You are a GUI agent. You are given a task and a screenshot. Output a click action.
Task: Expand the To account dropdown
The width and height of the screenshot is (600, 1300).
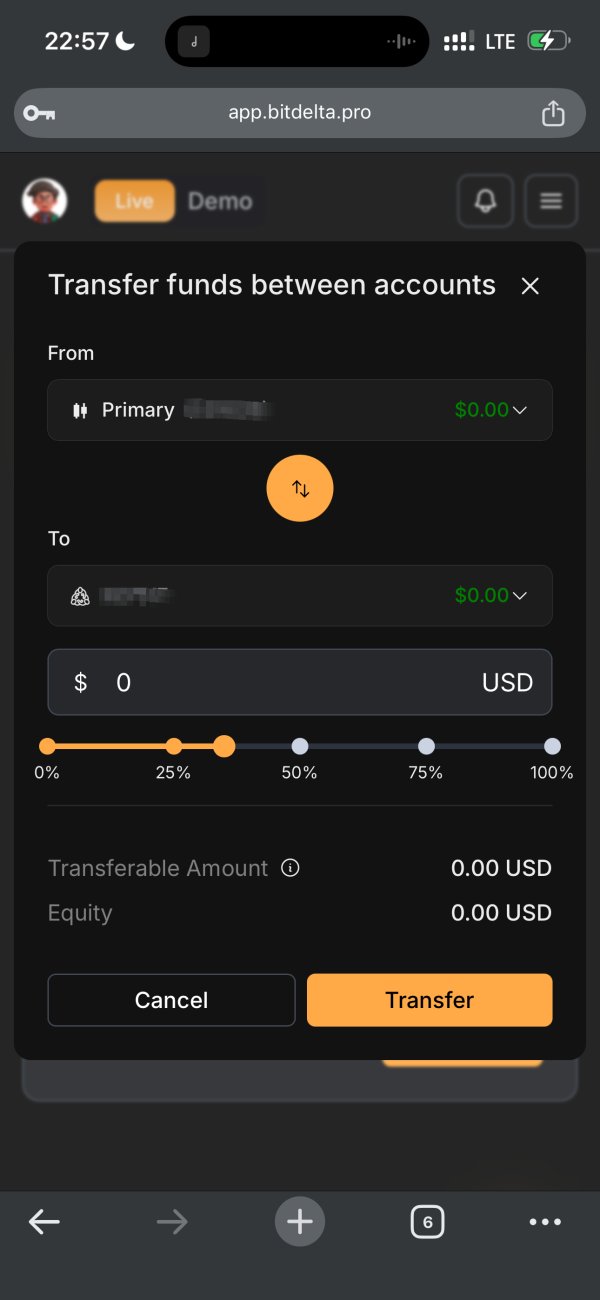(x=300, y=596)
